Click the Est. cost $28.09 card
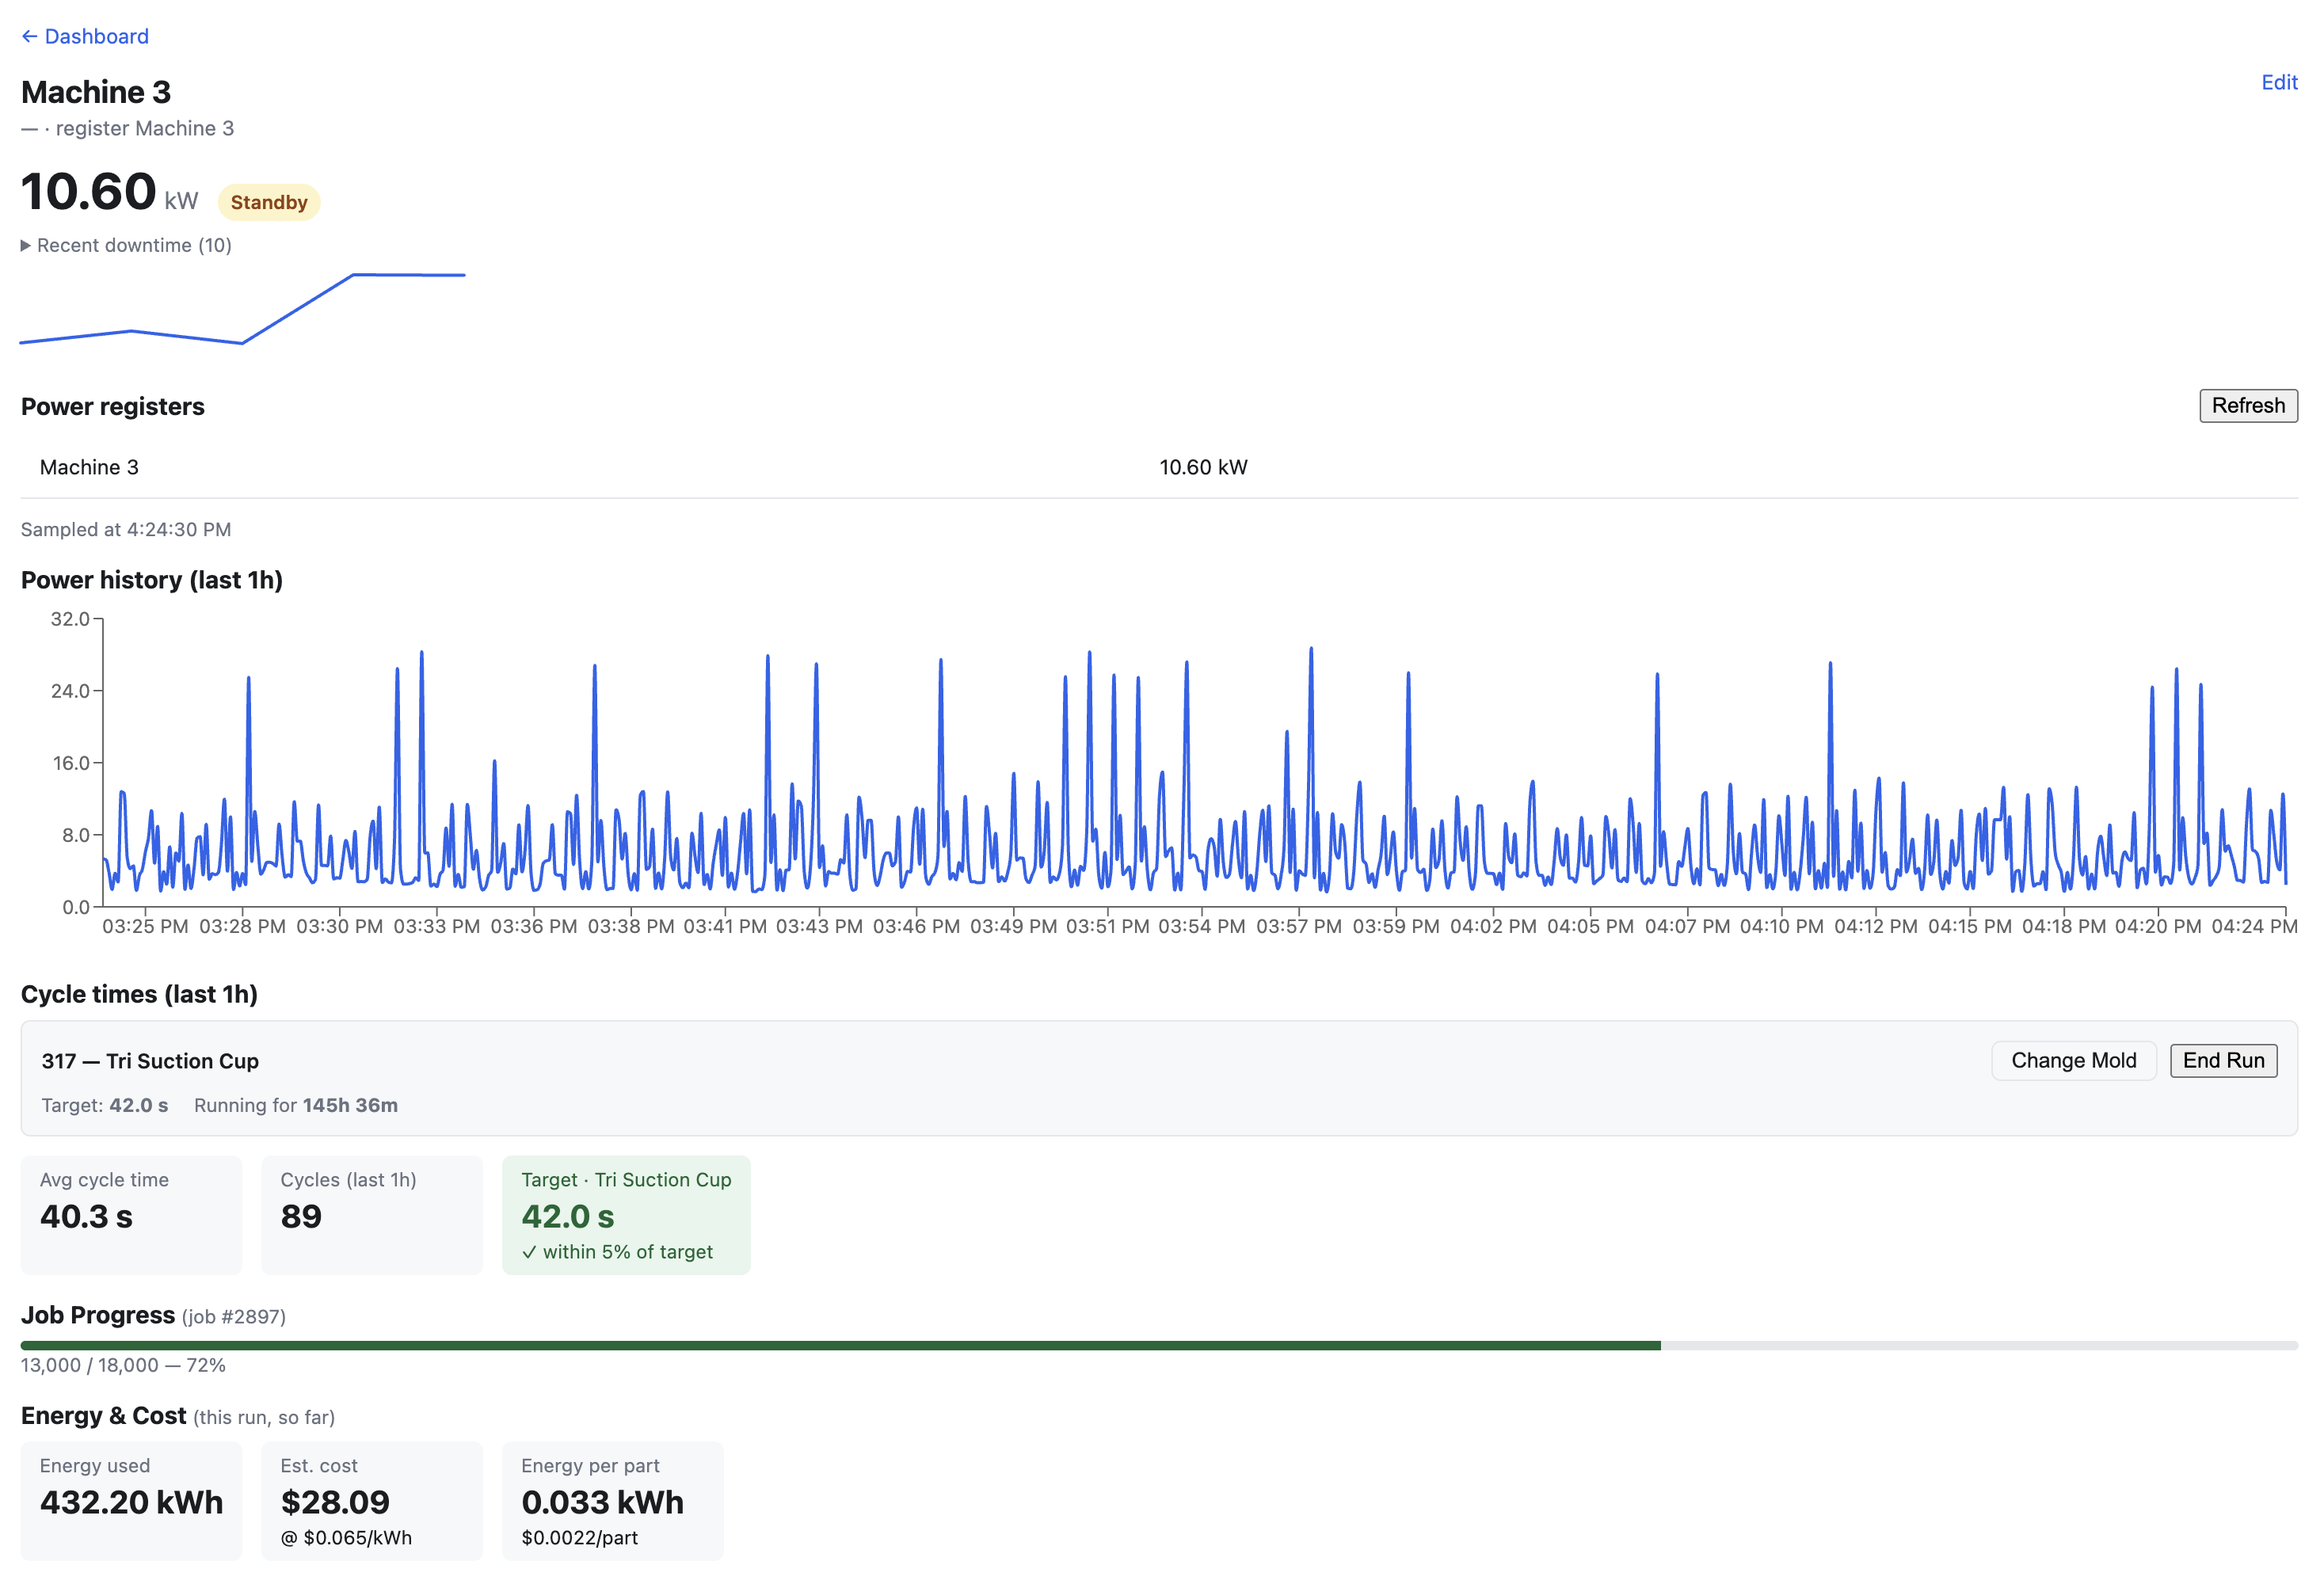The image size is (2324, 1584). click(372, 1500)
